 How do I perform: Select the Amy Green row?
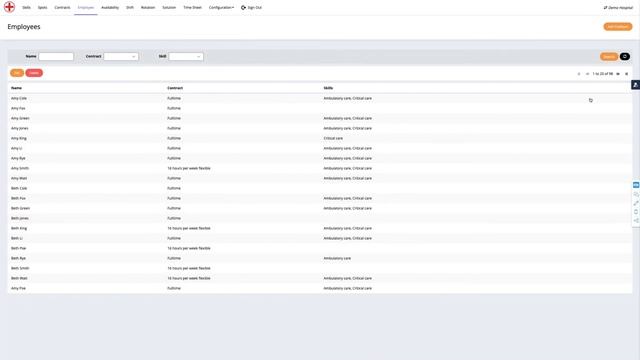point(320,118)
